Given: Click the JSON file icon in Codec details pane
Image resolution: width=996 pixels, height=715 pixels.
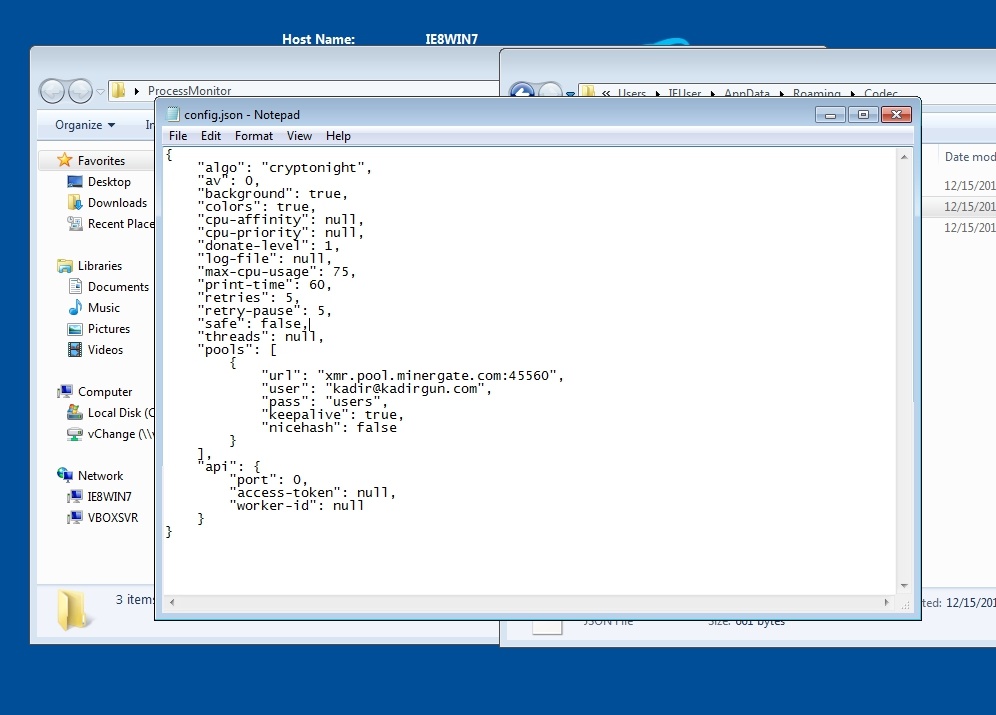Looking at the screenshot, I should click(547, 627).
